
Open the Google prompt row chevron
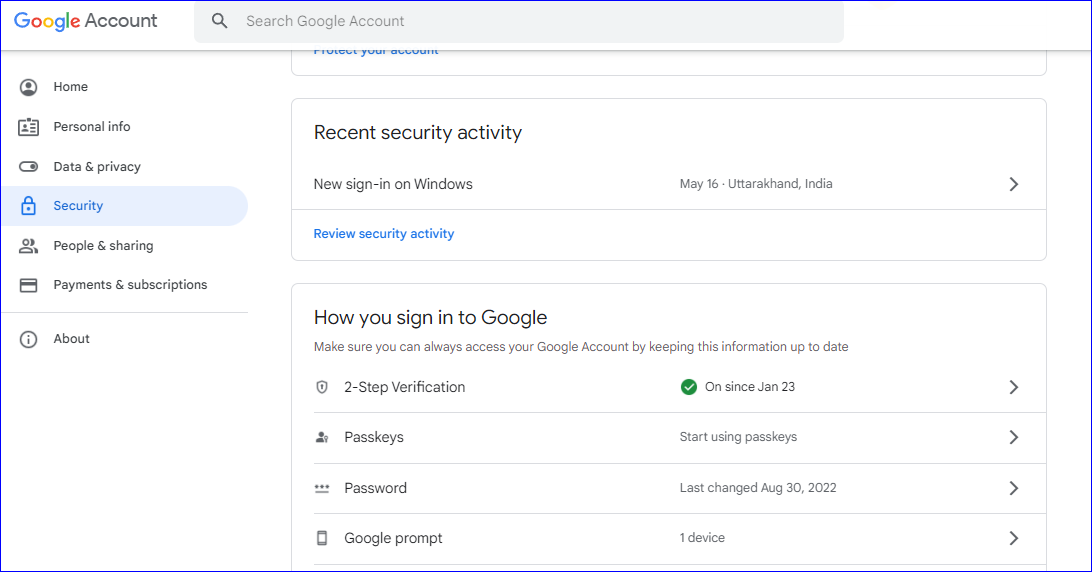1014,538
